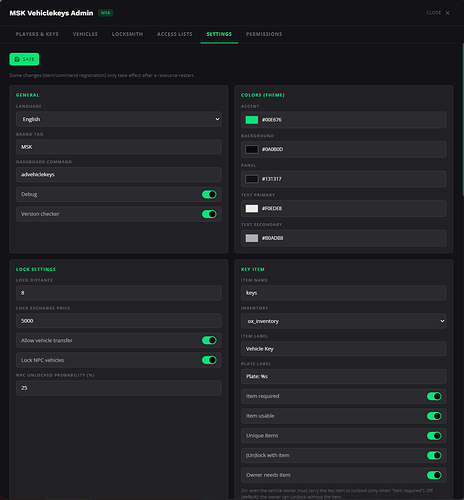Viewport: 464px width, 500px height.
Task: Click the Lock Distance input field
Action: click(119, 293)
